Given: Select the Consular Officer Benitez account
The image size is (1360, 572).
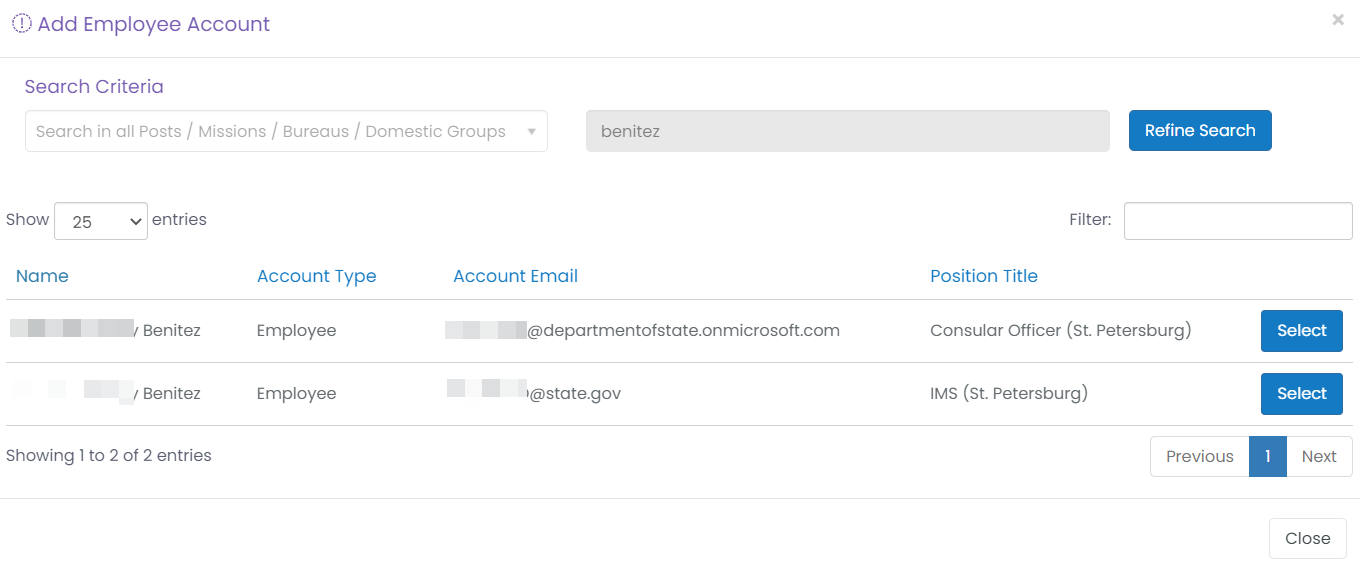Looking at the screenshot, I should coord(1302,331).
